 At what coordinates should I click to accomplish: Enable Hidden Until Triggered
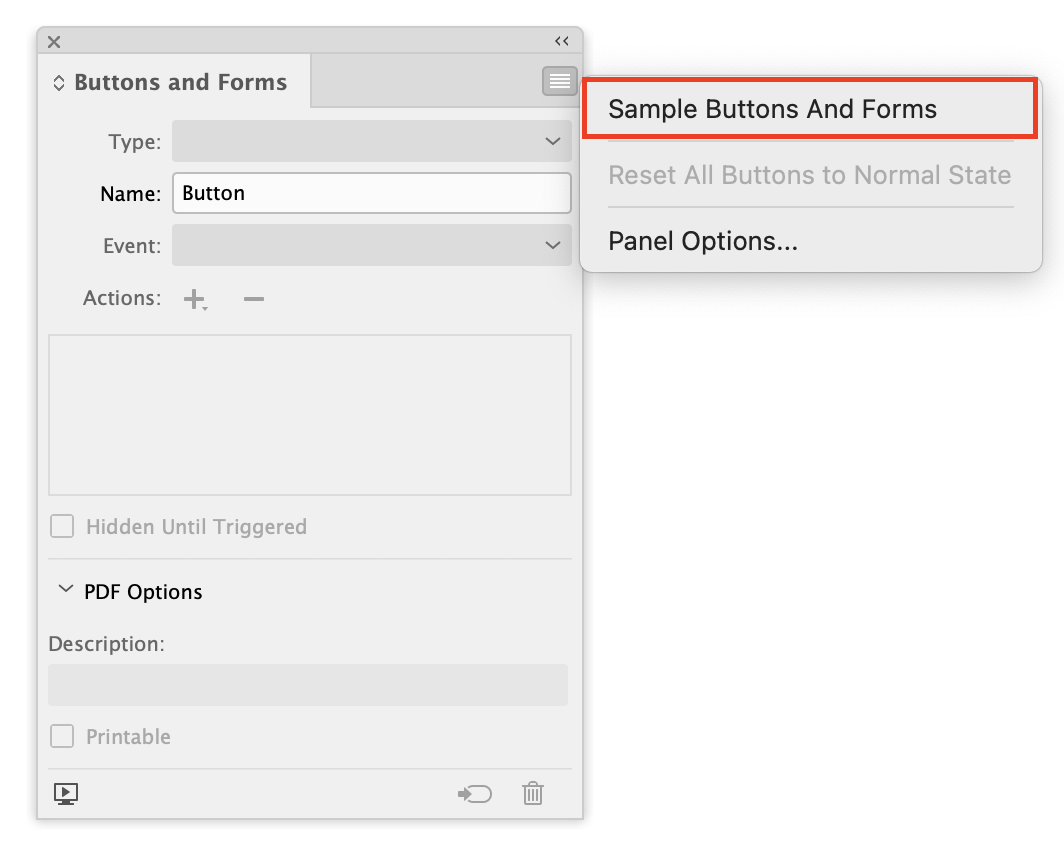point(61,525)
